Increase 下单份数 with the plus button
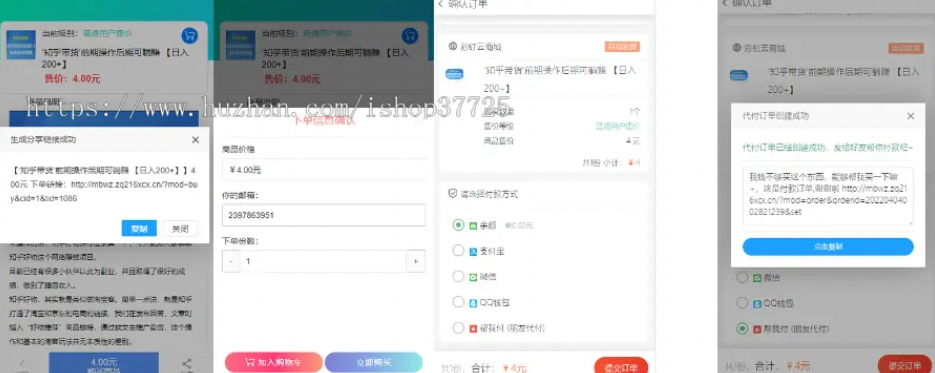The width and height of the screenshot is (935, 373). pos(416,261)
